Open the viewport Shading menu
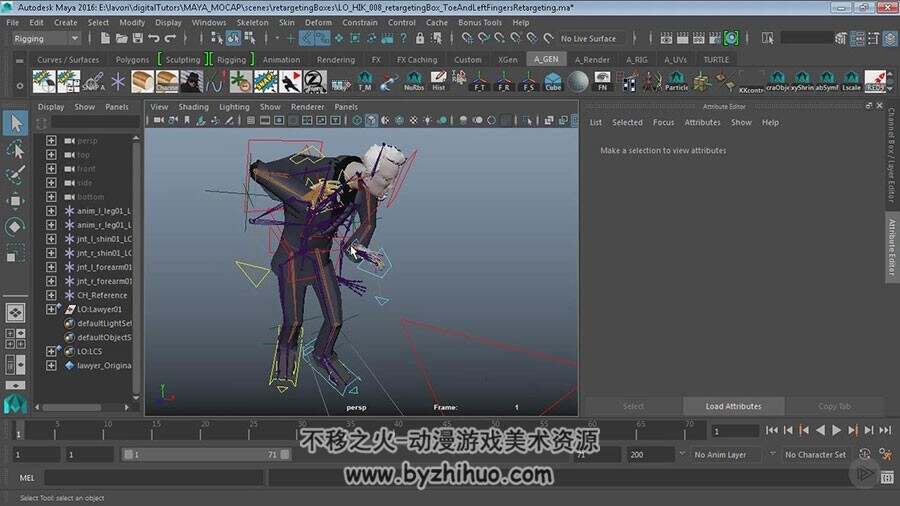The image size is (900, 506). coord(193,107)
